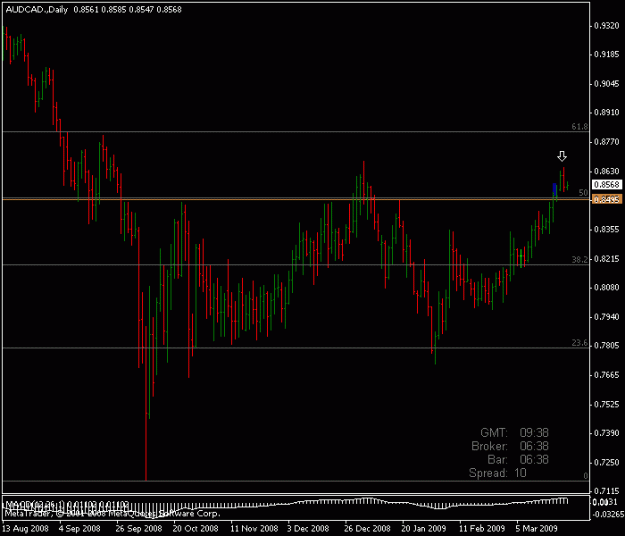The image size is (625, 536).
Task: Click the white down-arrow marker above latest candles
Action: tap(562, 156)
